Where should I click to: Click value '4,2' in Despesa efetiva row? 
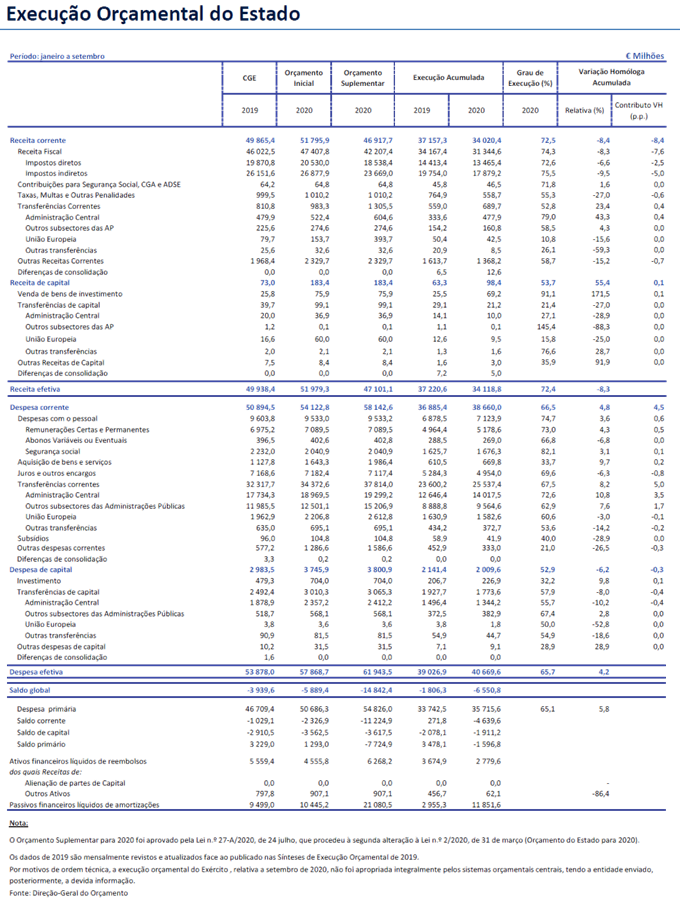click(604, 672)
